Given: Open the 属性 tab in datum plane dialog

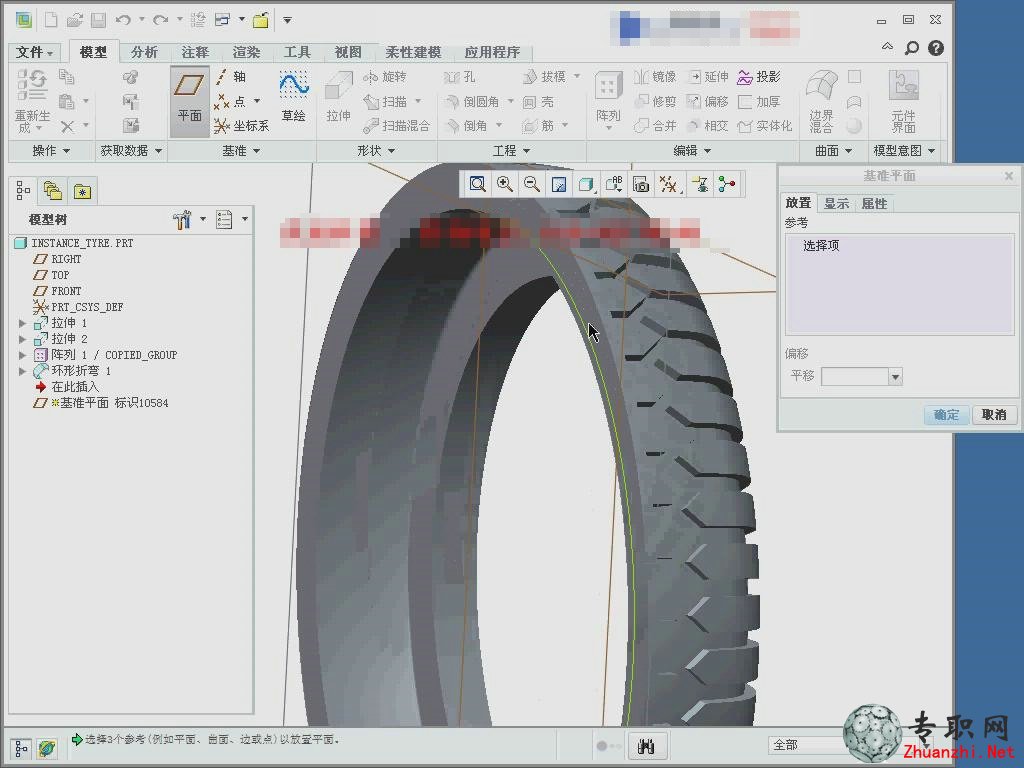Looking at the screenshot, I should [874, 203].
